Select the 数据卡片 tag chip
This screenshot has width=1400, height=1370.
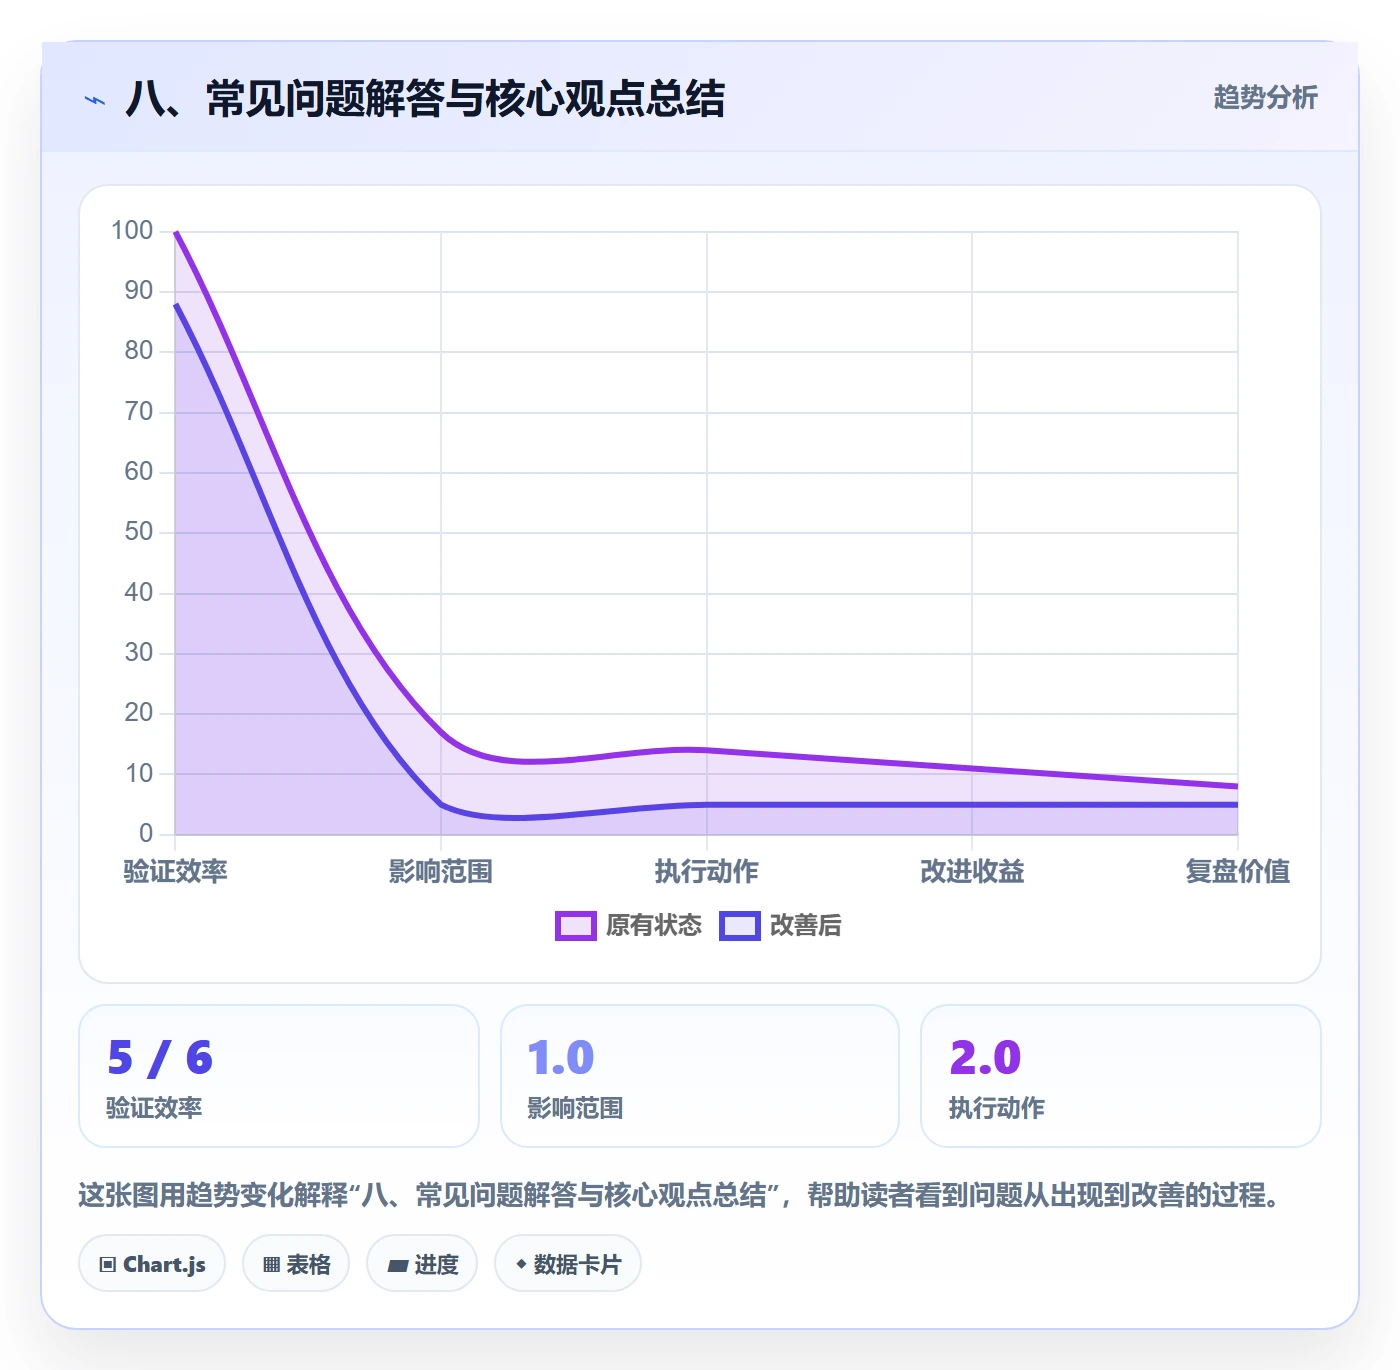point(568,1264)
